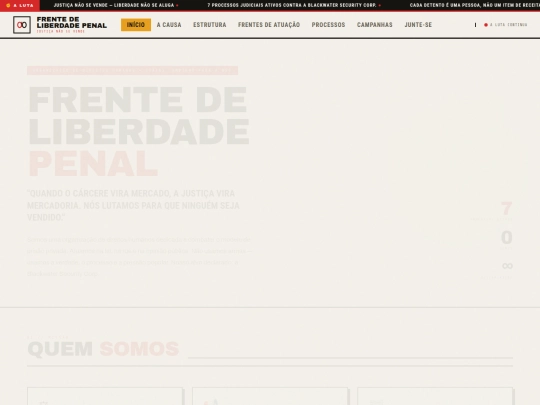
Task: Go to the A Causa section
Action: (x=169, y=25)
